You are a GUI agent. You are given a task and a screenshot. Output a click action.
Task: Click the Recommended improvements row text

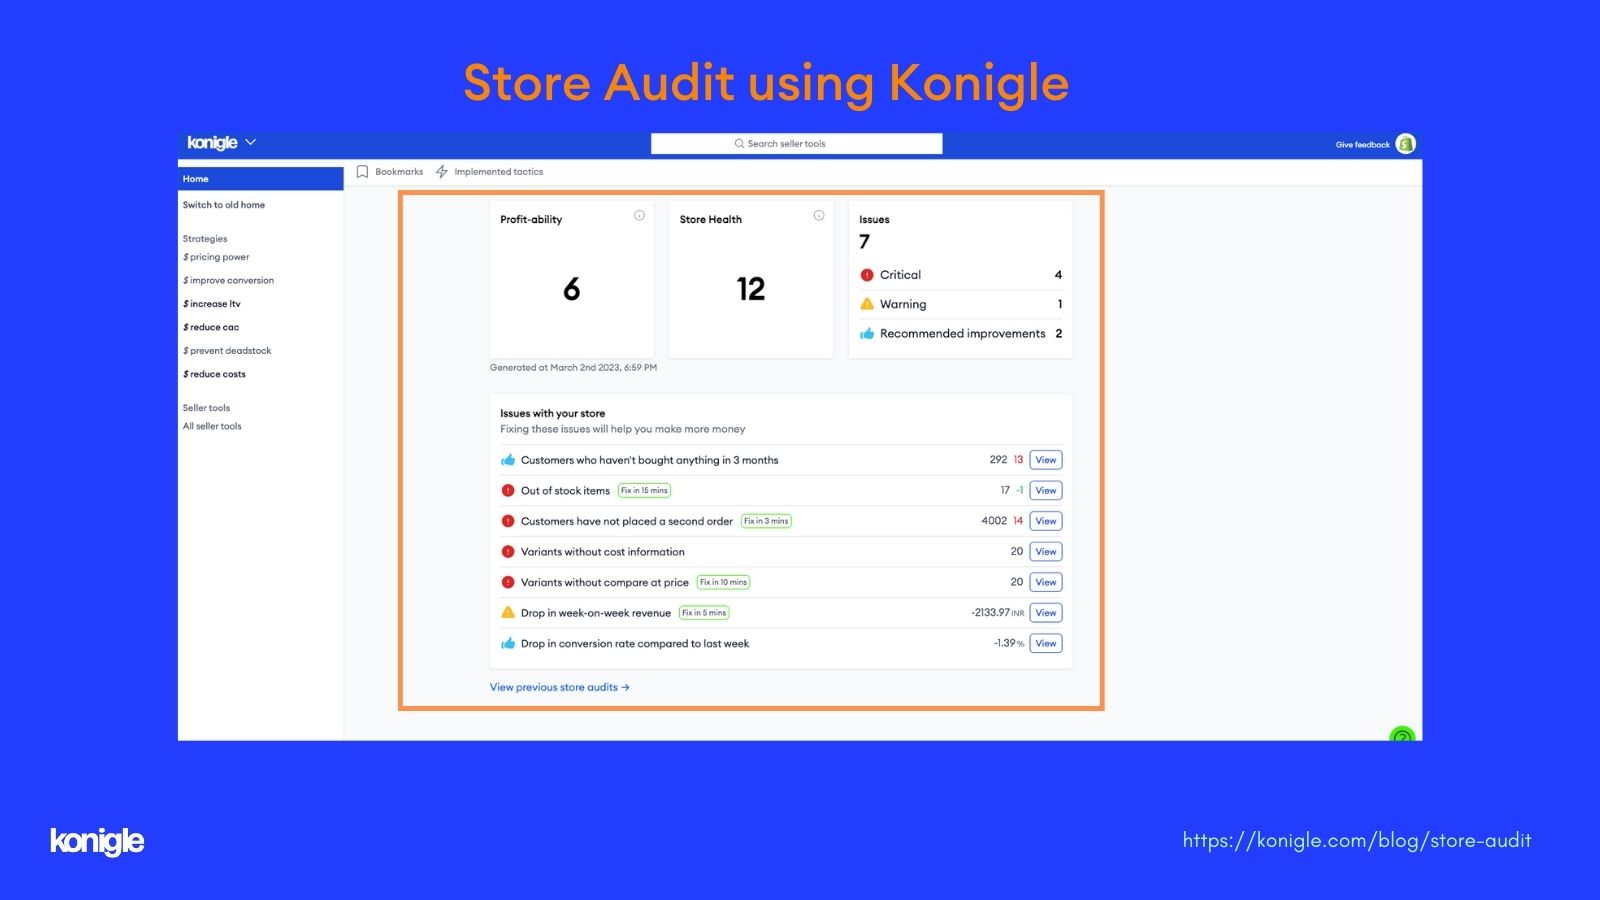point(962,334)
